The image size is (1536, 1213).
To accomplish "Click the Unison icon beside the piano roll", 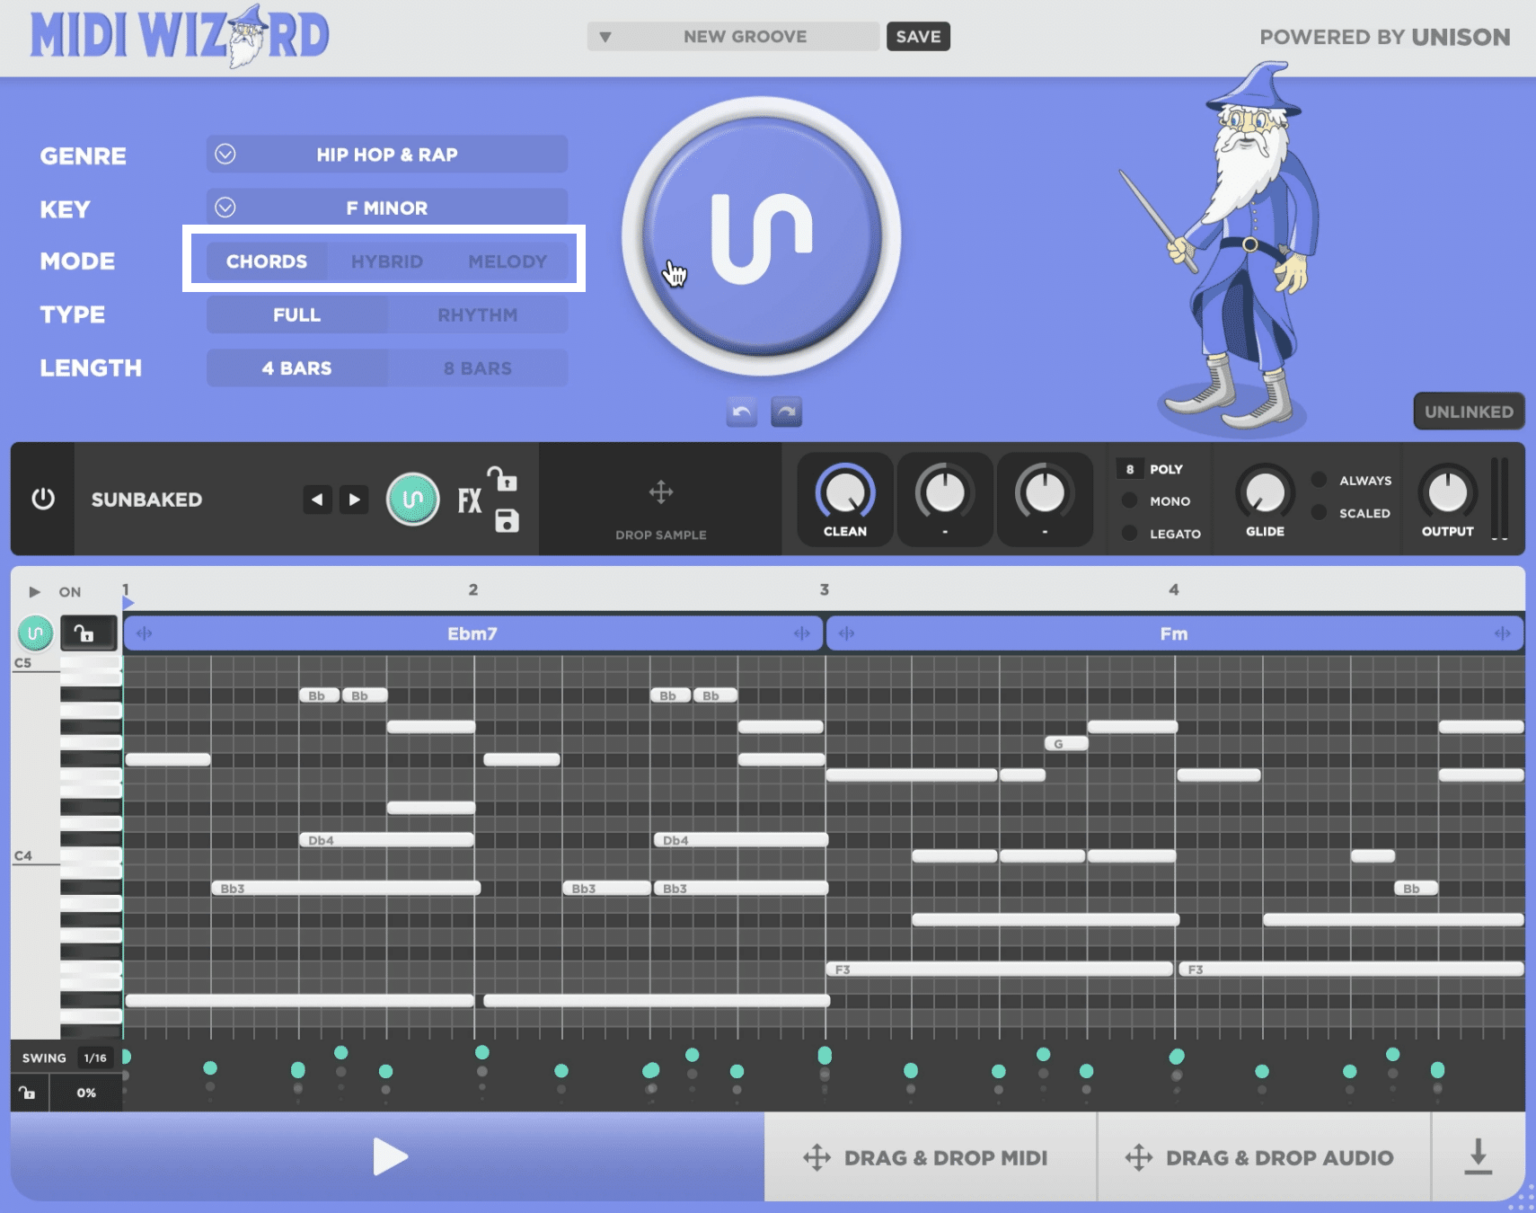I will [35, 632].
